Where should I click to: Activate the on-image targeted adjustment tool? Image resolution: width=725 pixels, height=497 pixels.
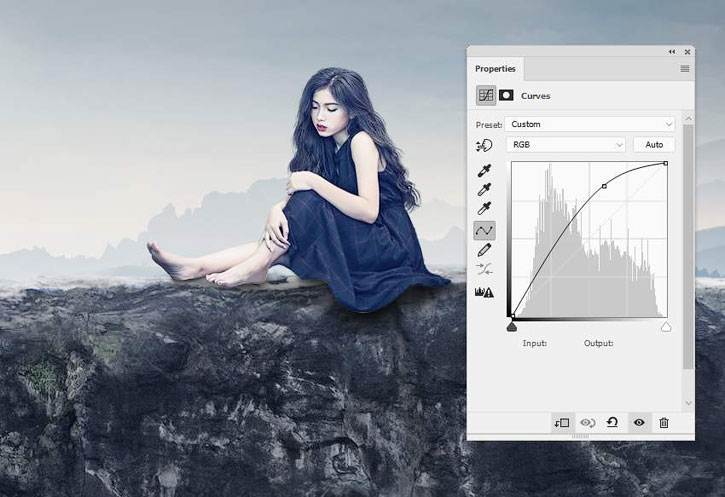(x=485, y=145)
